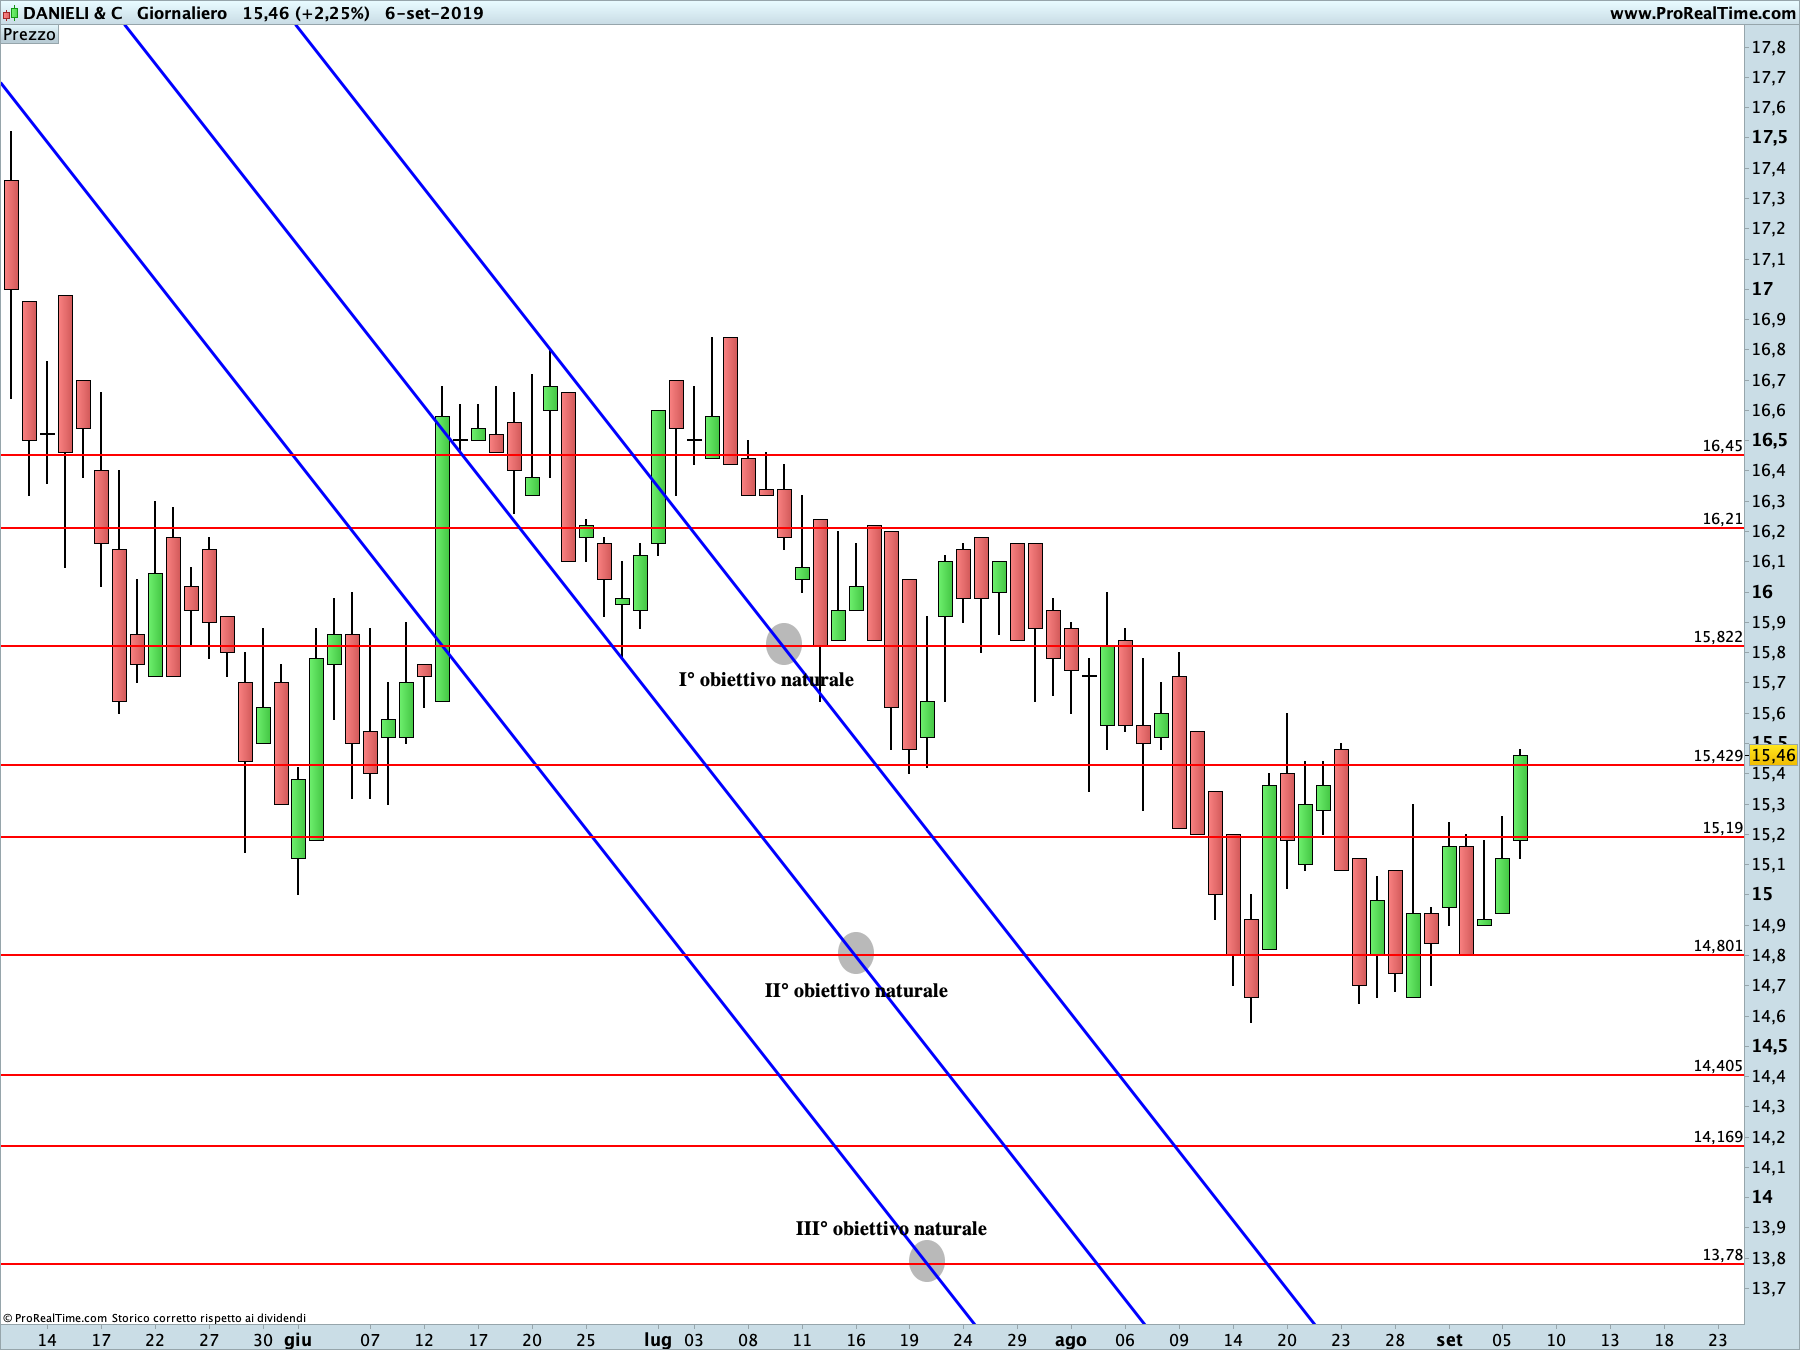Click the 16,21 horizontal level label
Screen dimensions: 1800x1350
click(1722, 519)
